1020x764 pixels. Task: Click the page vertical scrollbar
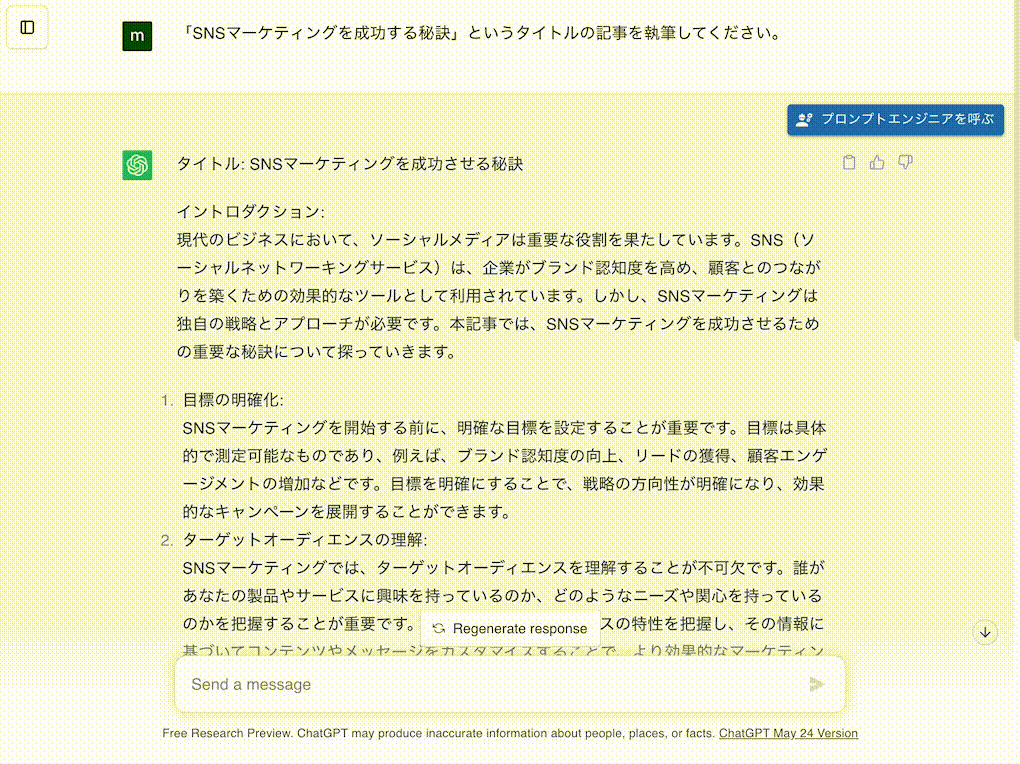coord(1015,169)
